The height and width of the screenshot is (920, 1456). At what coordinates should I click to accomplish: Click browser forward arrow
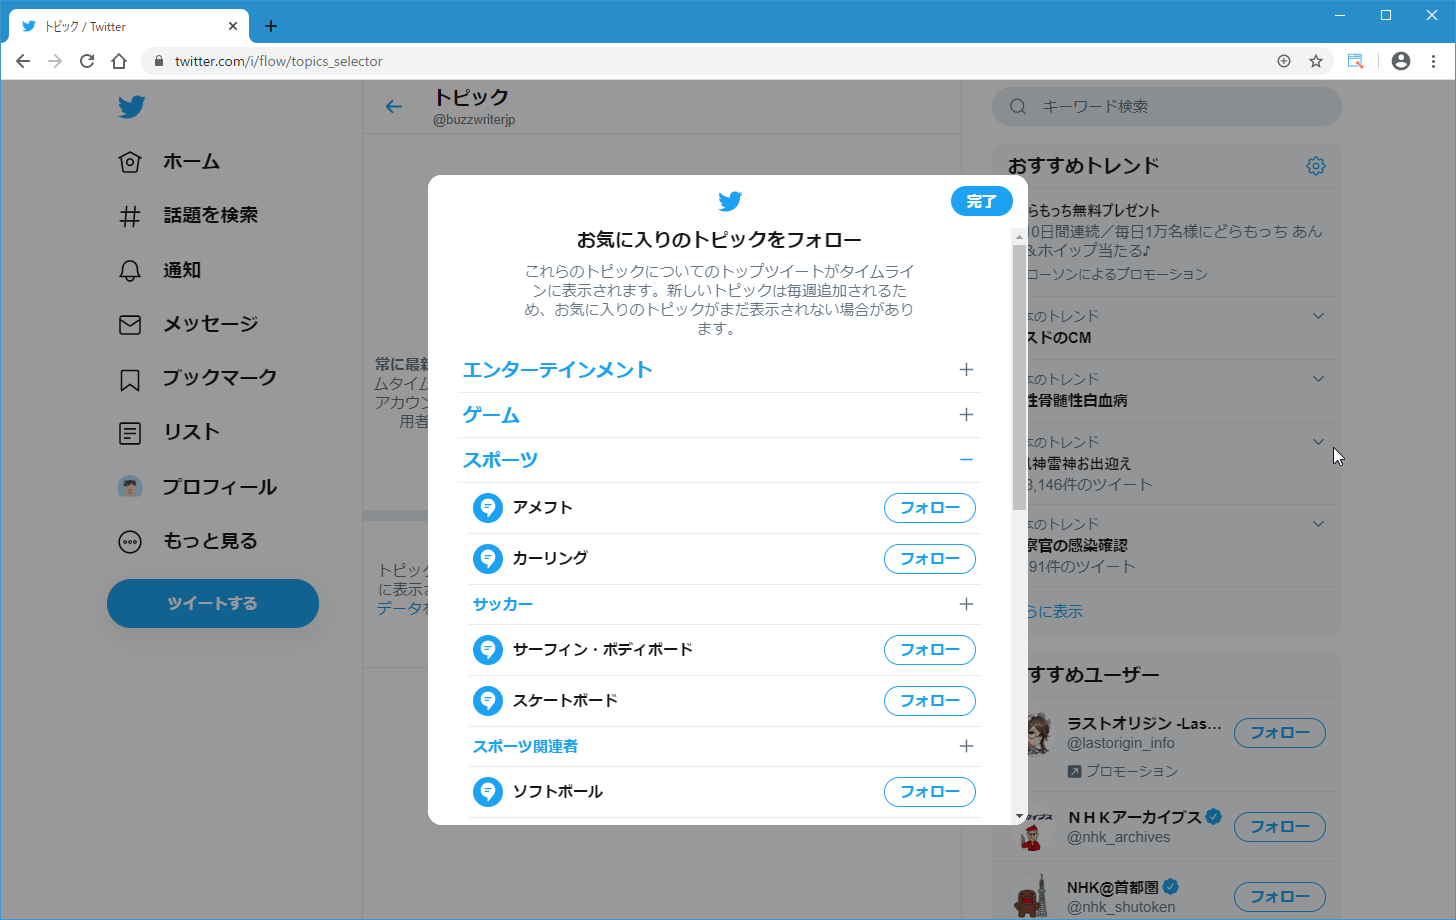point(55,61)
